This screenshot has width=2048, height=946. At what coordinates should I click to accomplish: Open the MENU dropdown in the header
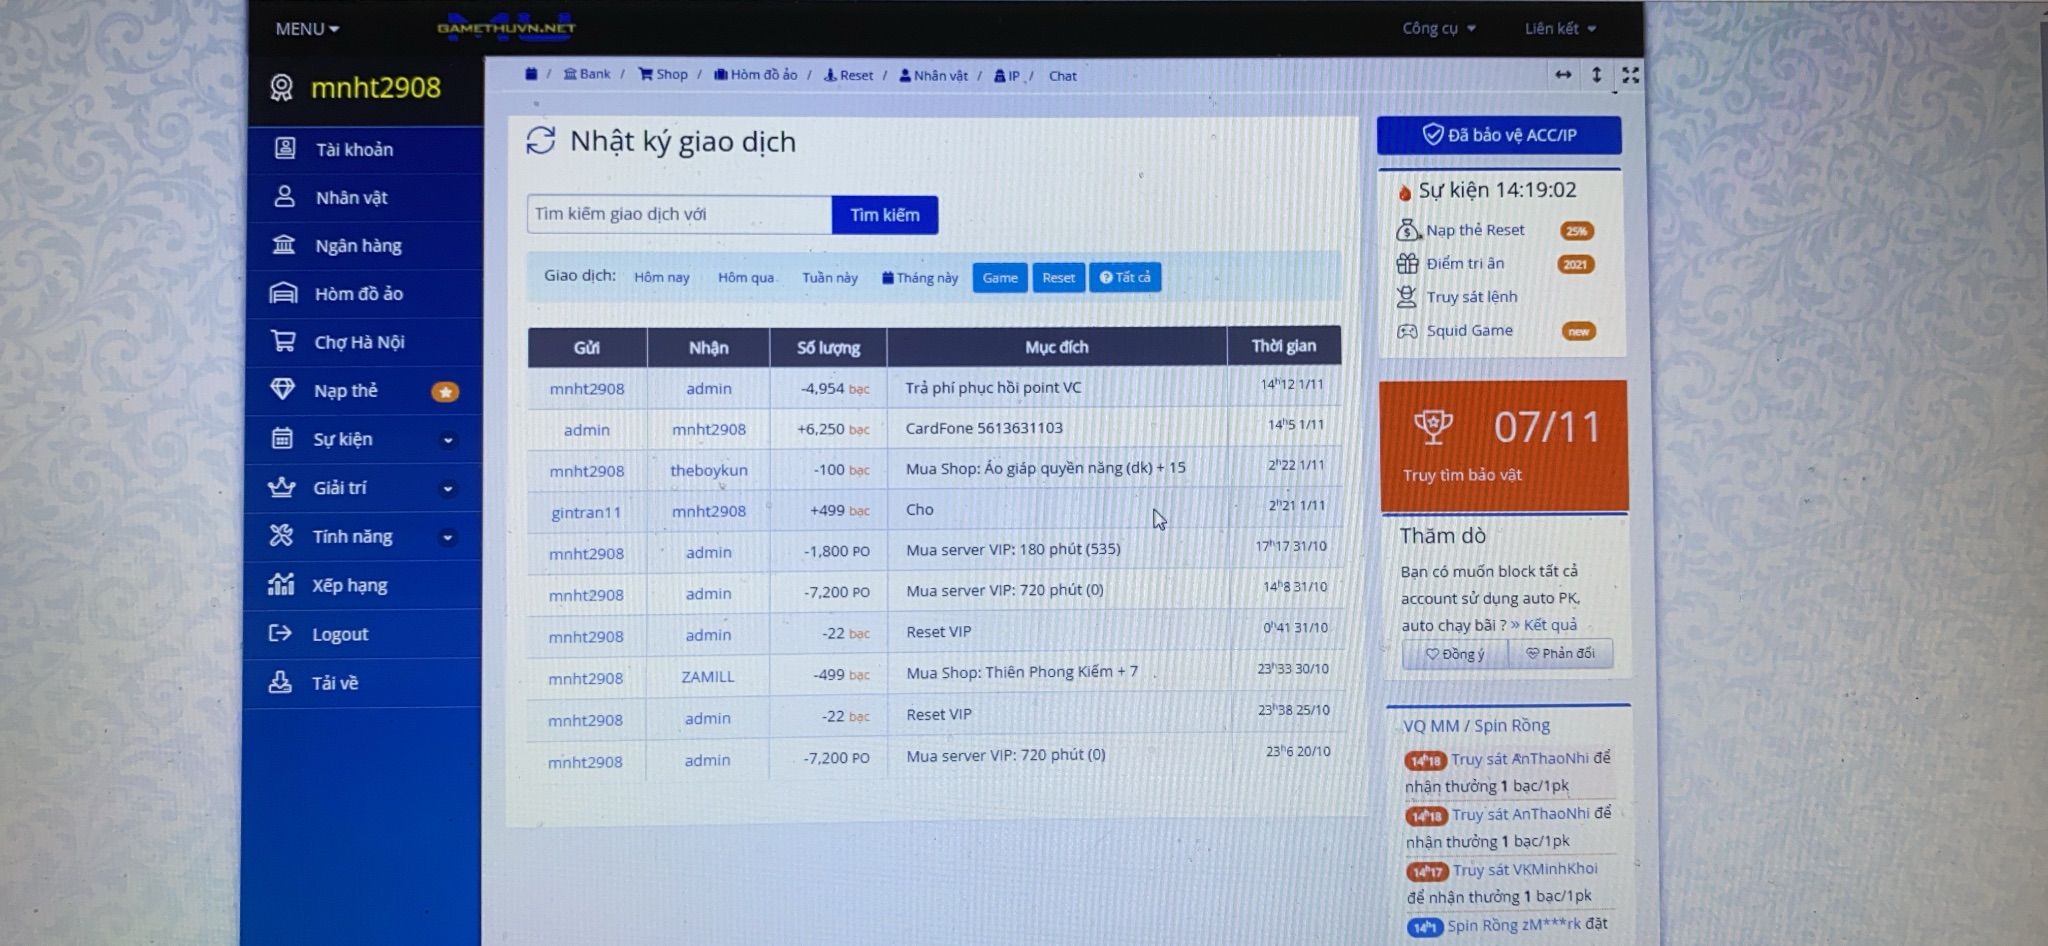[307, 29]
